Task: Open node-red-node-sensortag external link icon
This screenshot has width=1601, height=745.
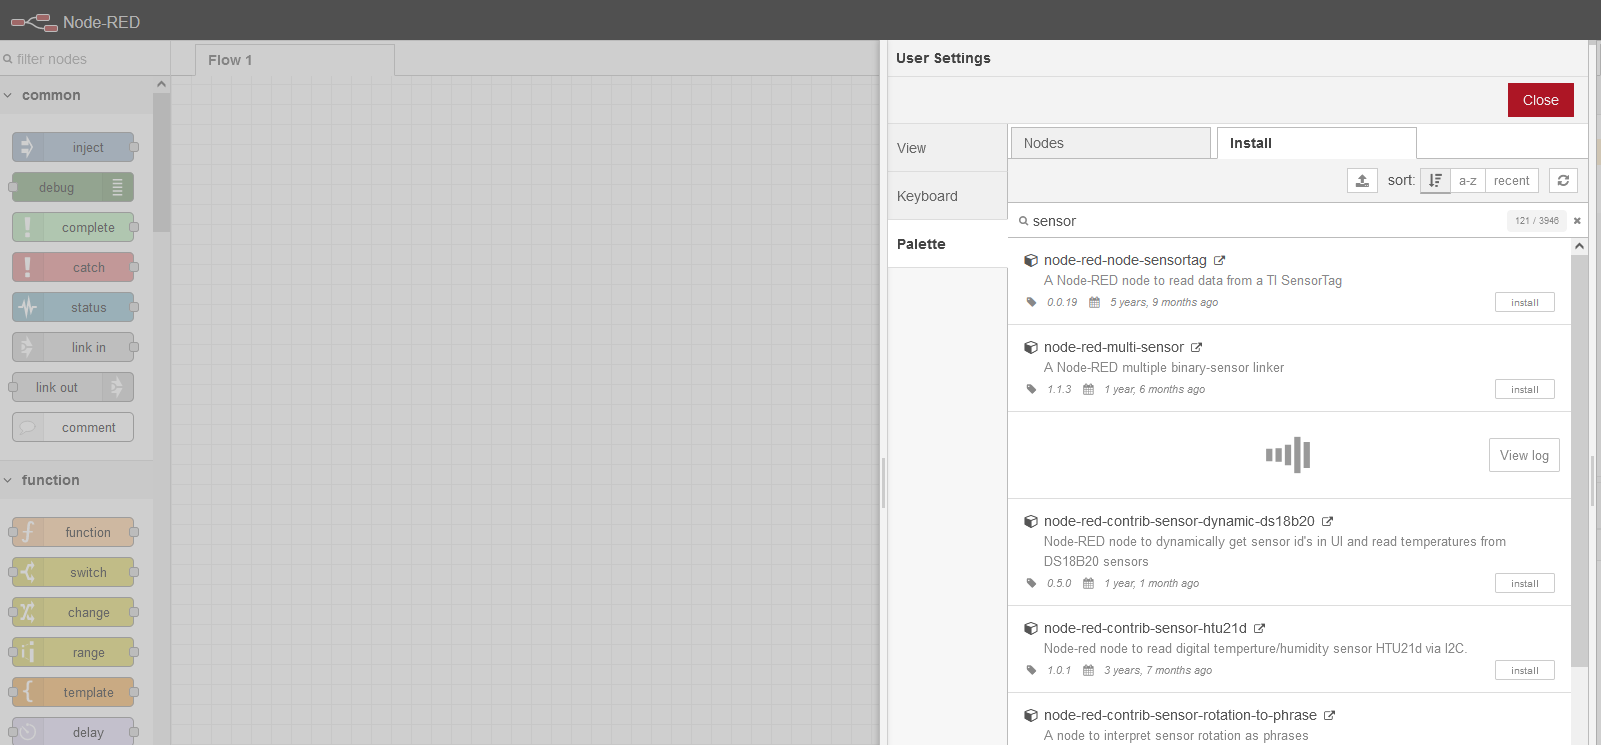Action: click(x=1220, y=260)
